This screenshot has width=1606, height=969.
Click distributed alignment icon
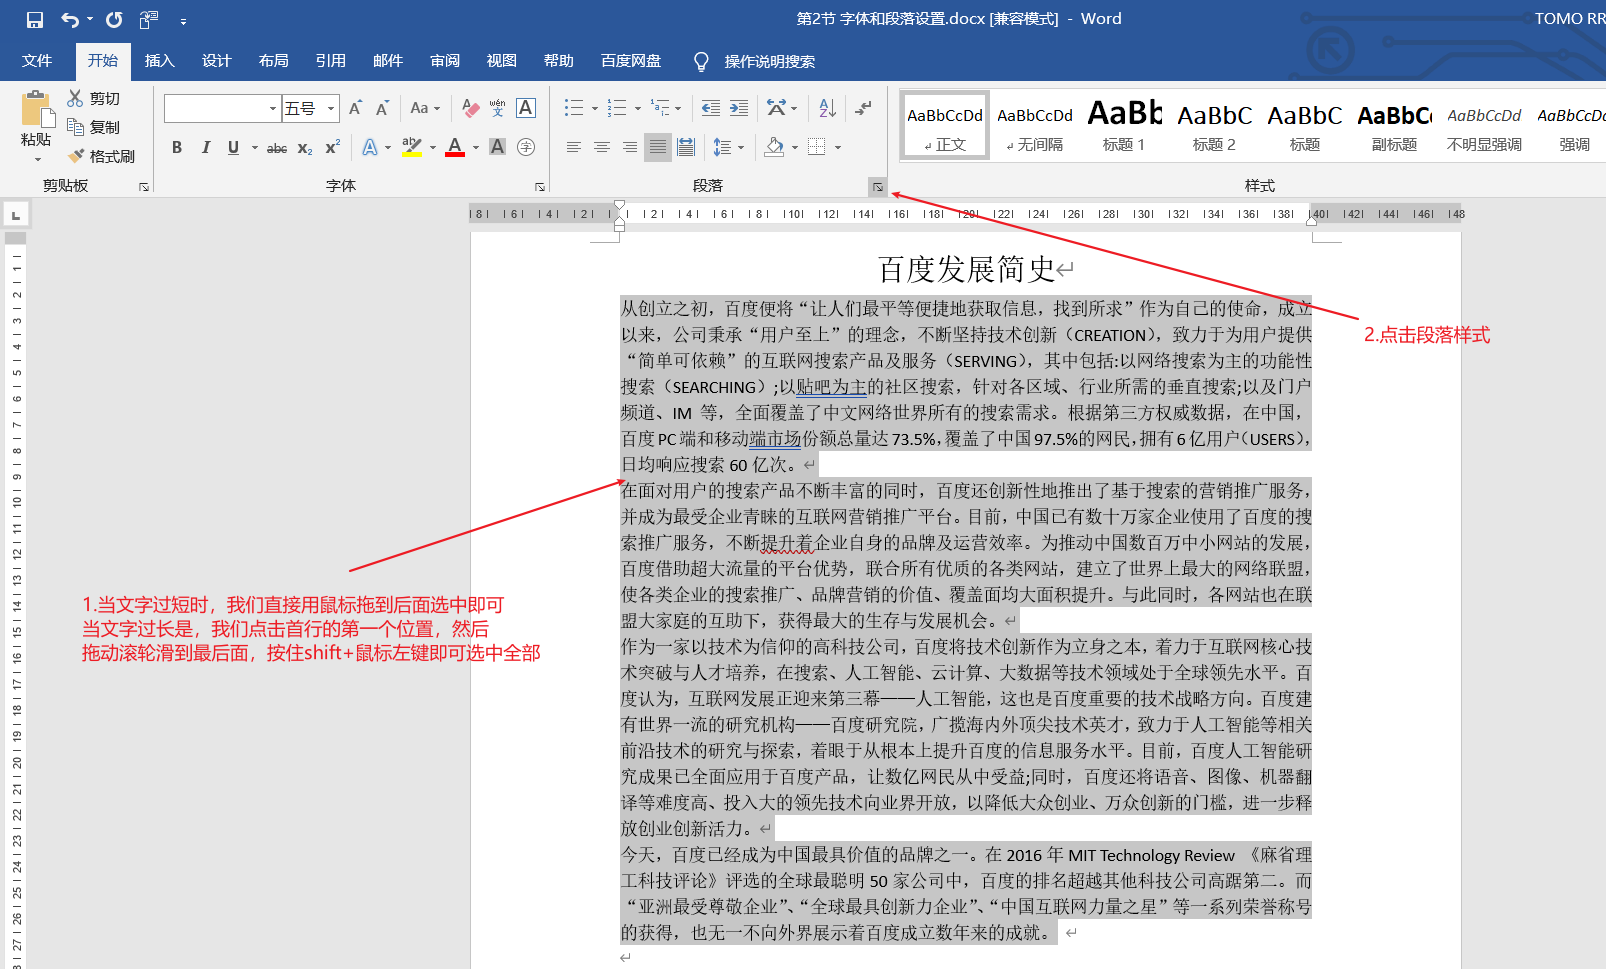coord(686,147)
